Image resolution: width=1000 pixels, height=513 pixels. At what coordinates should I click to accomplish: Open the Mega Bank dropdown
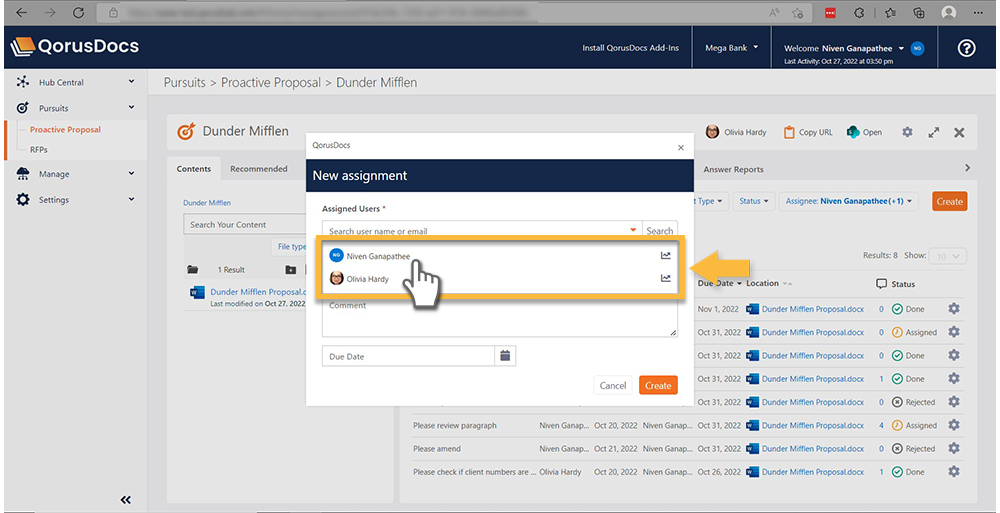(x=731, y=47)
